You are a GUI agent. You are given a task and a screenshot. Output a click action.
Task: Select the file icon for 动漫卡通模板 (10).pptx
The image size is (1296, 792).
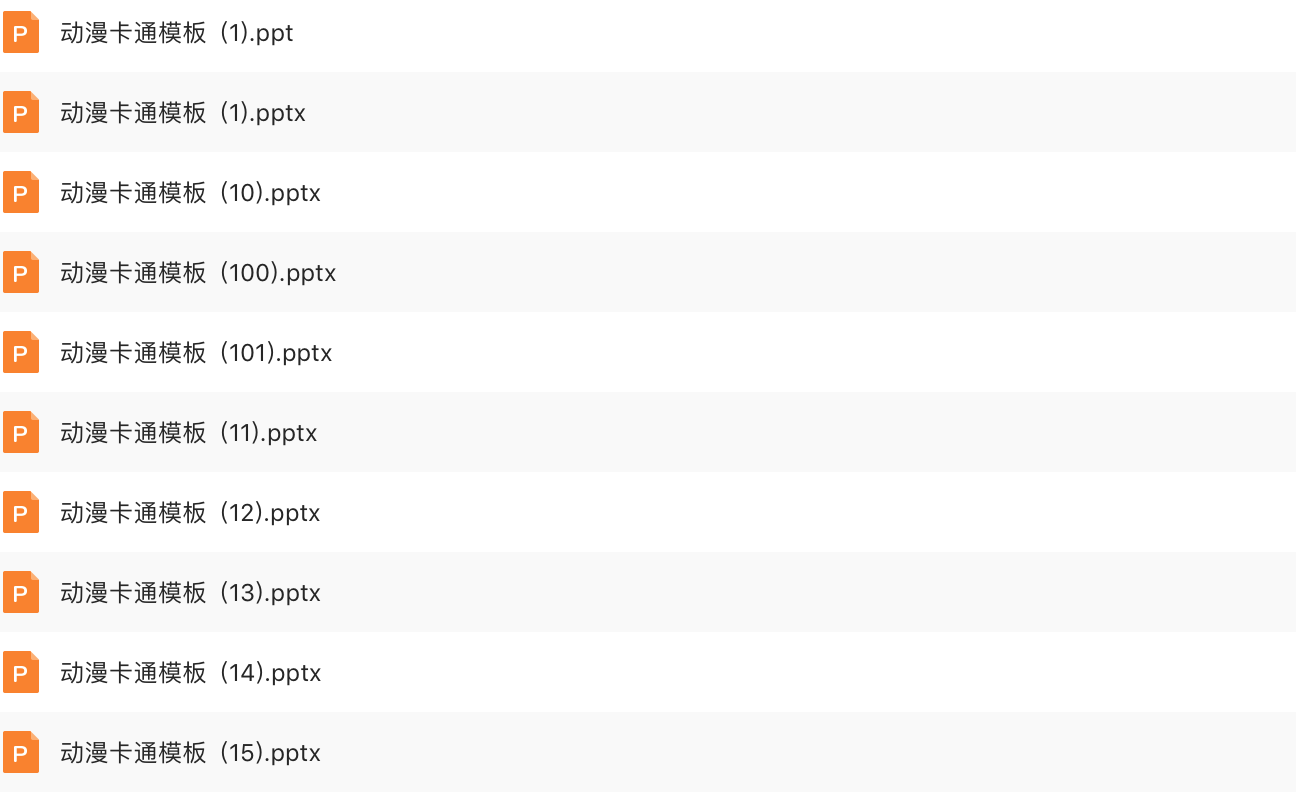pyautogui.click(x=21, y=192)
